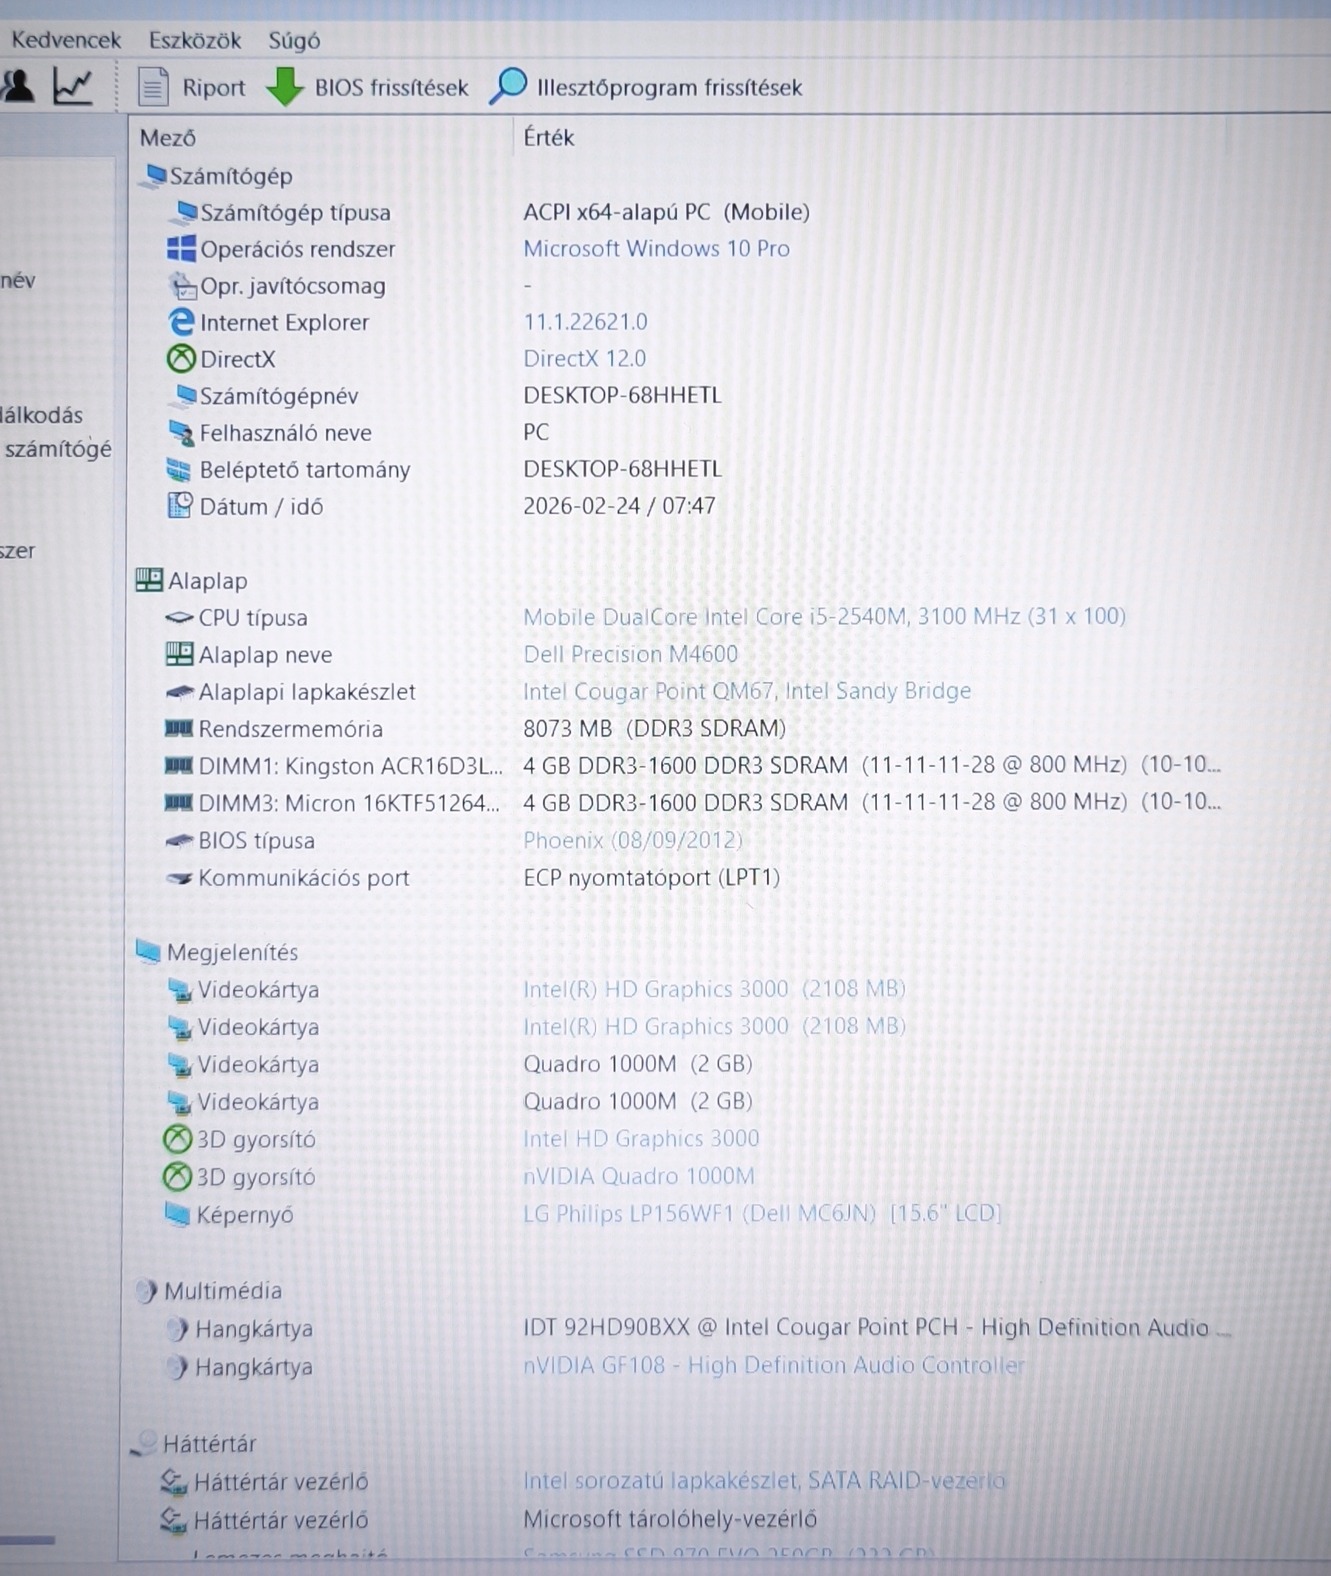Select the value 8073 MB (DDR3 SDRAM)
Viewport: 1331px width, 1576px height.
[654, 728]
